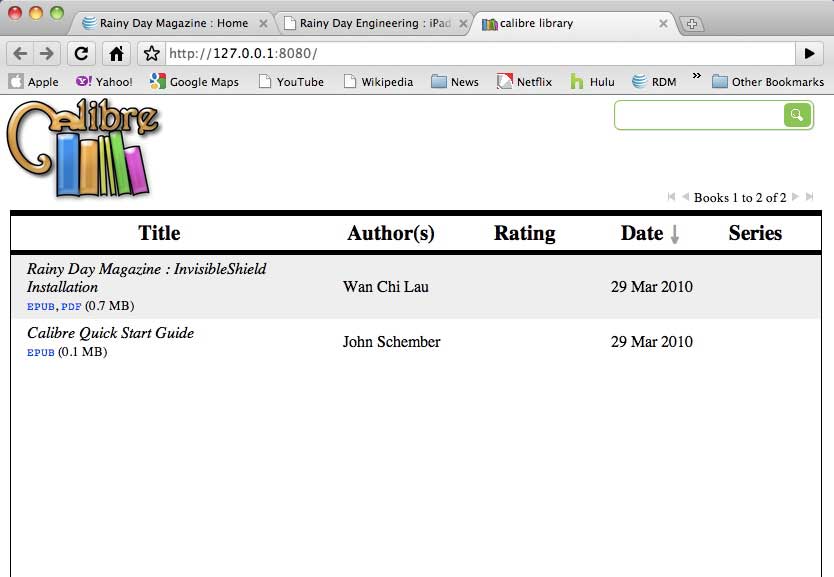Switch to Rainy Day Engineering : iPad tab
The image size is (834, 577).
click(x=375, y=23)
